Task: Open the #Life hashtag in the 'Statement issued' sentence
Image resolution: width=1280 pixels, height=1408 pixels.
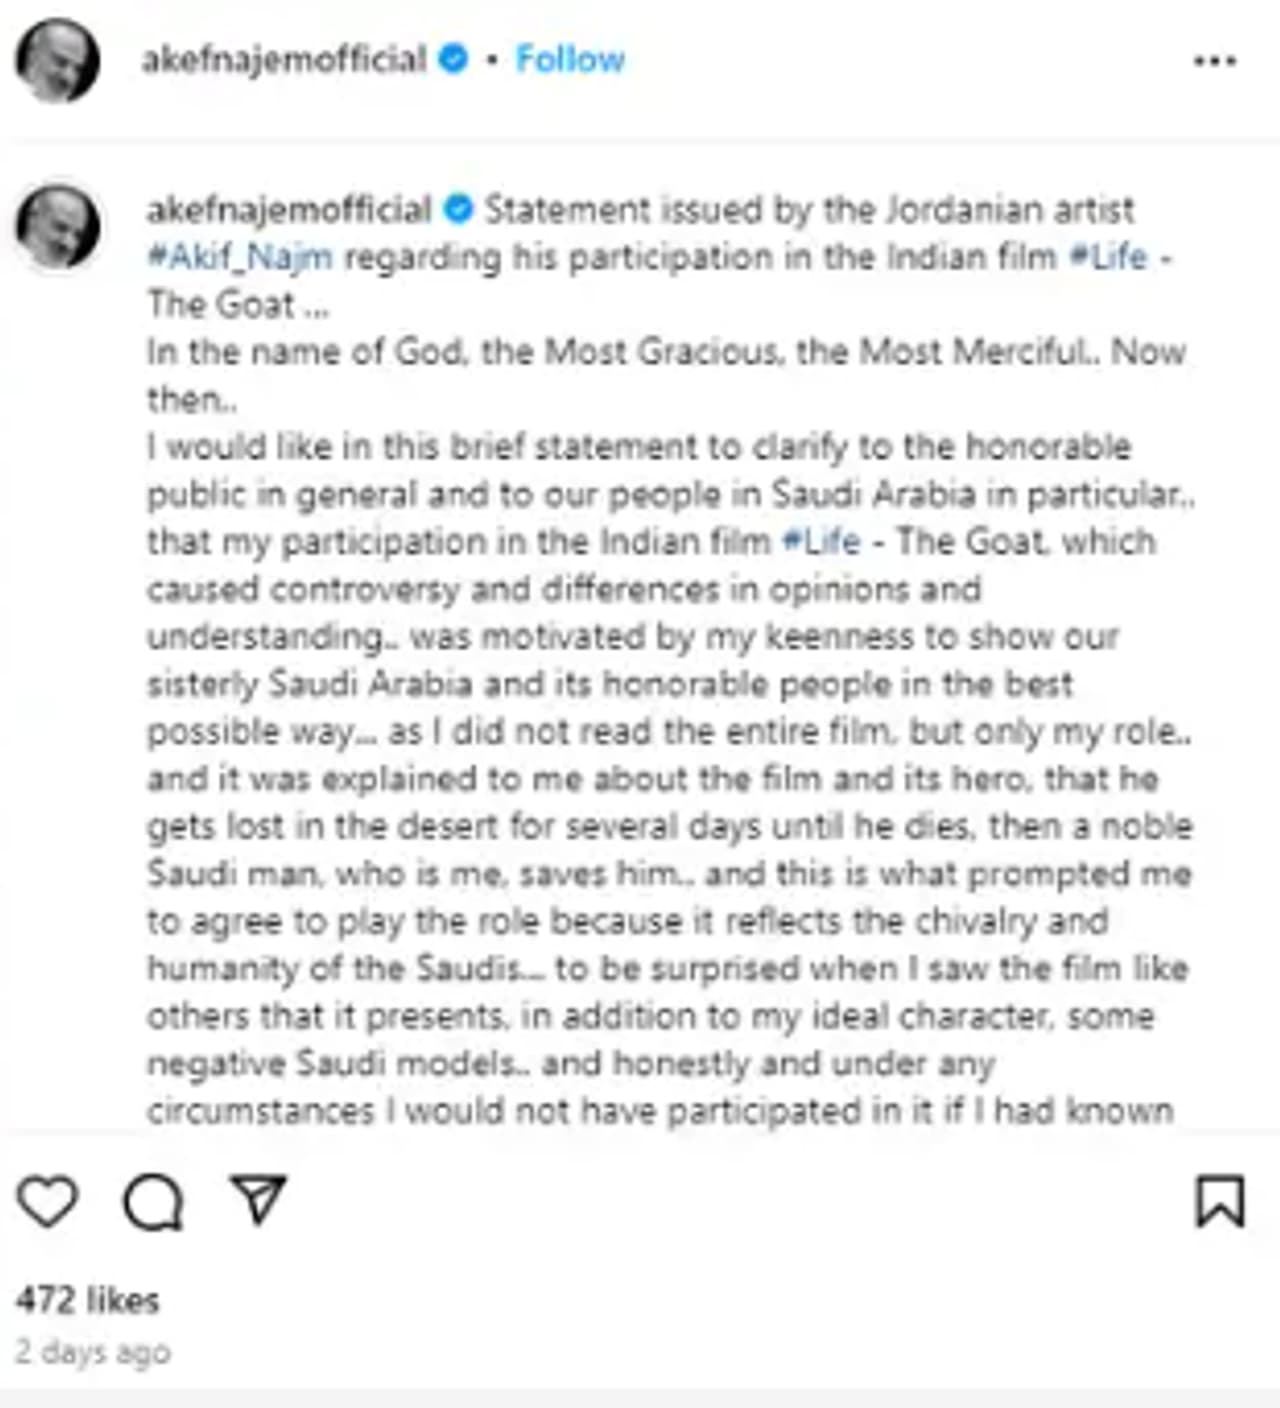Action: point(1108,257)
